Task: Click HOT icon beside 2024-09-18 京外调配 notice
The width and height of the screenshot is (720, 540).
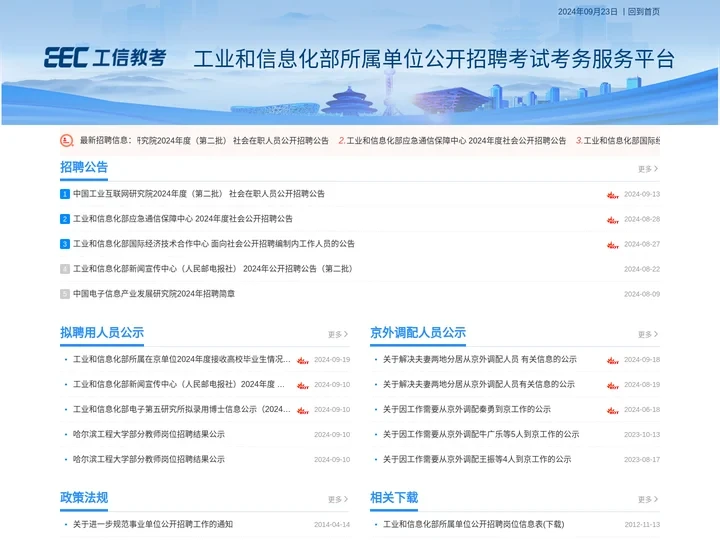Action: click(x=613, y=360)
